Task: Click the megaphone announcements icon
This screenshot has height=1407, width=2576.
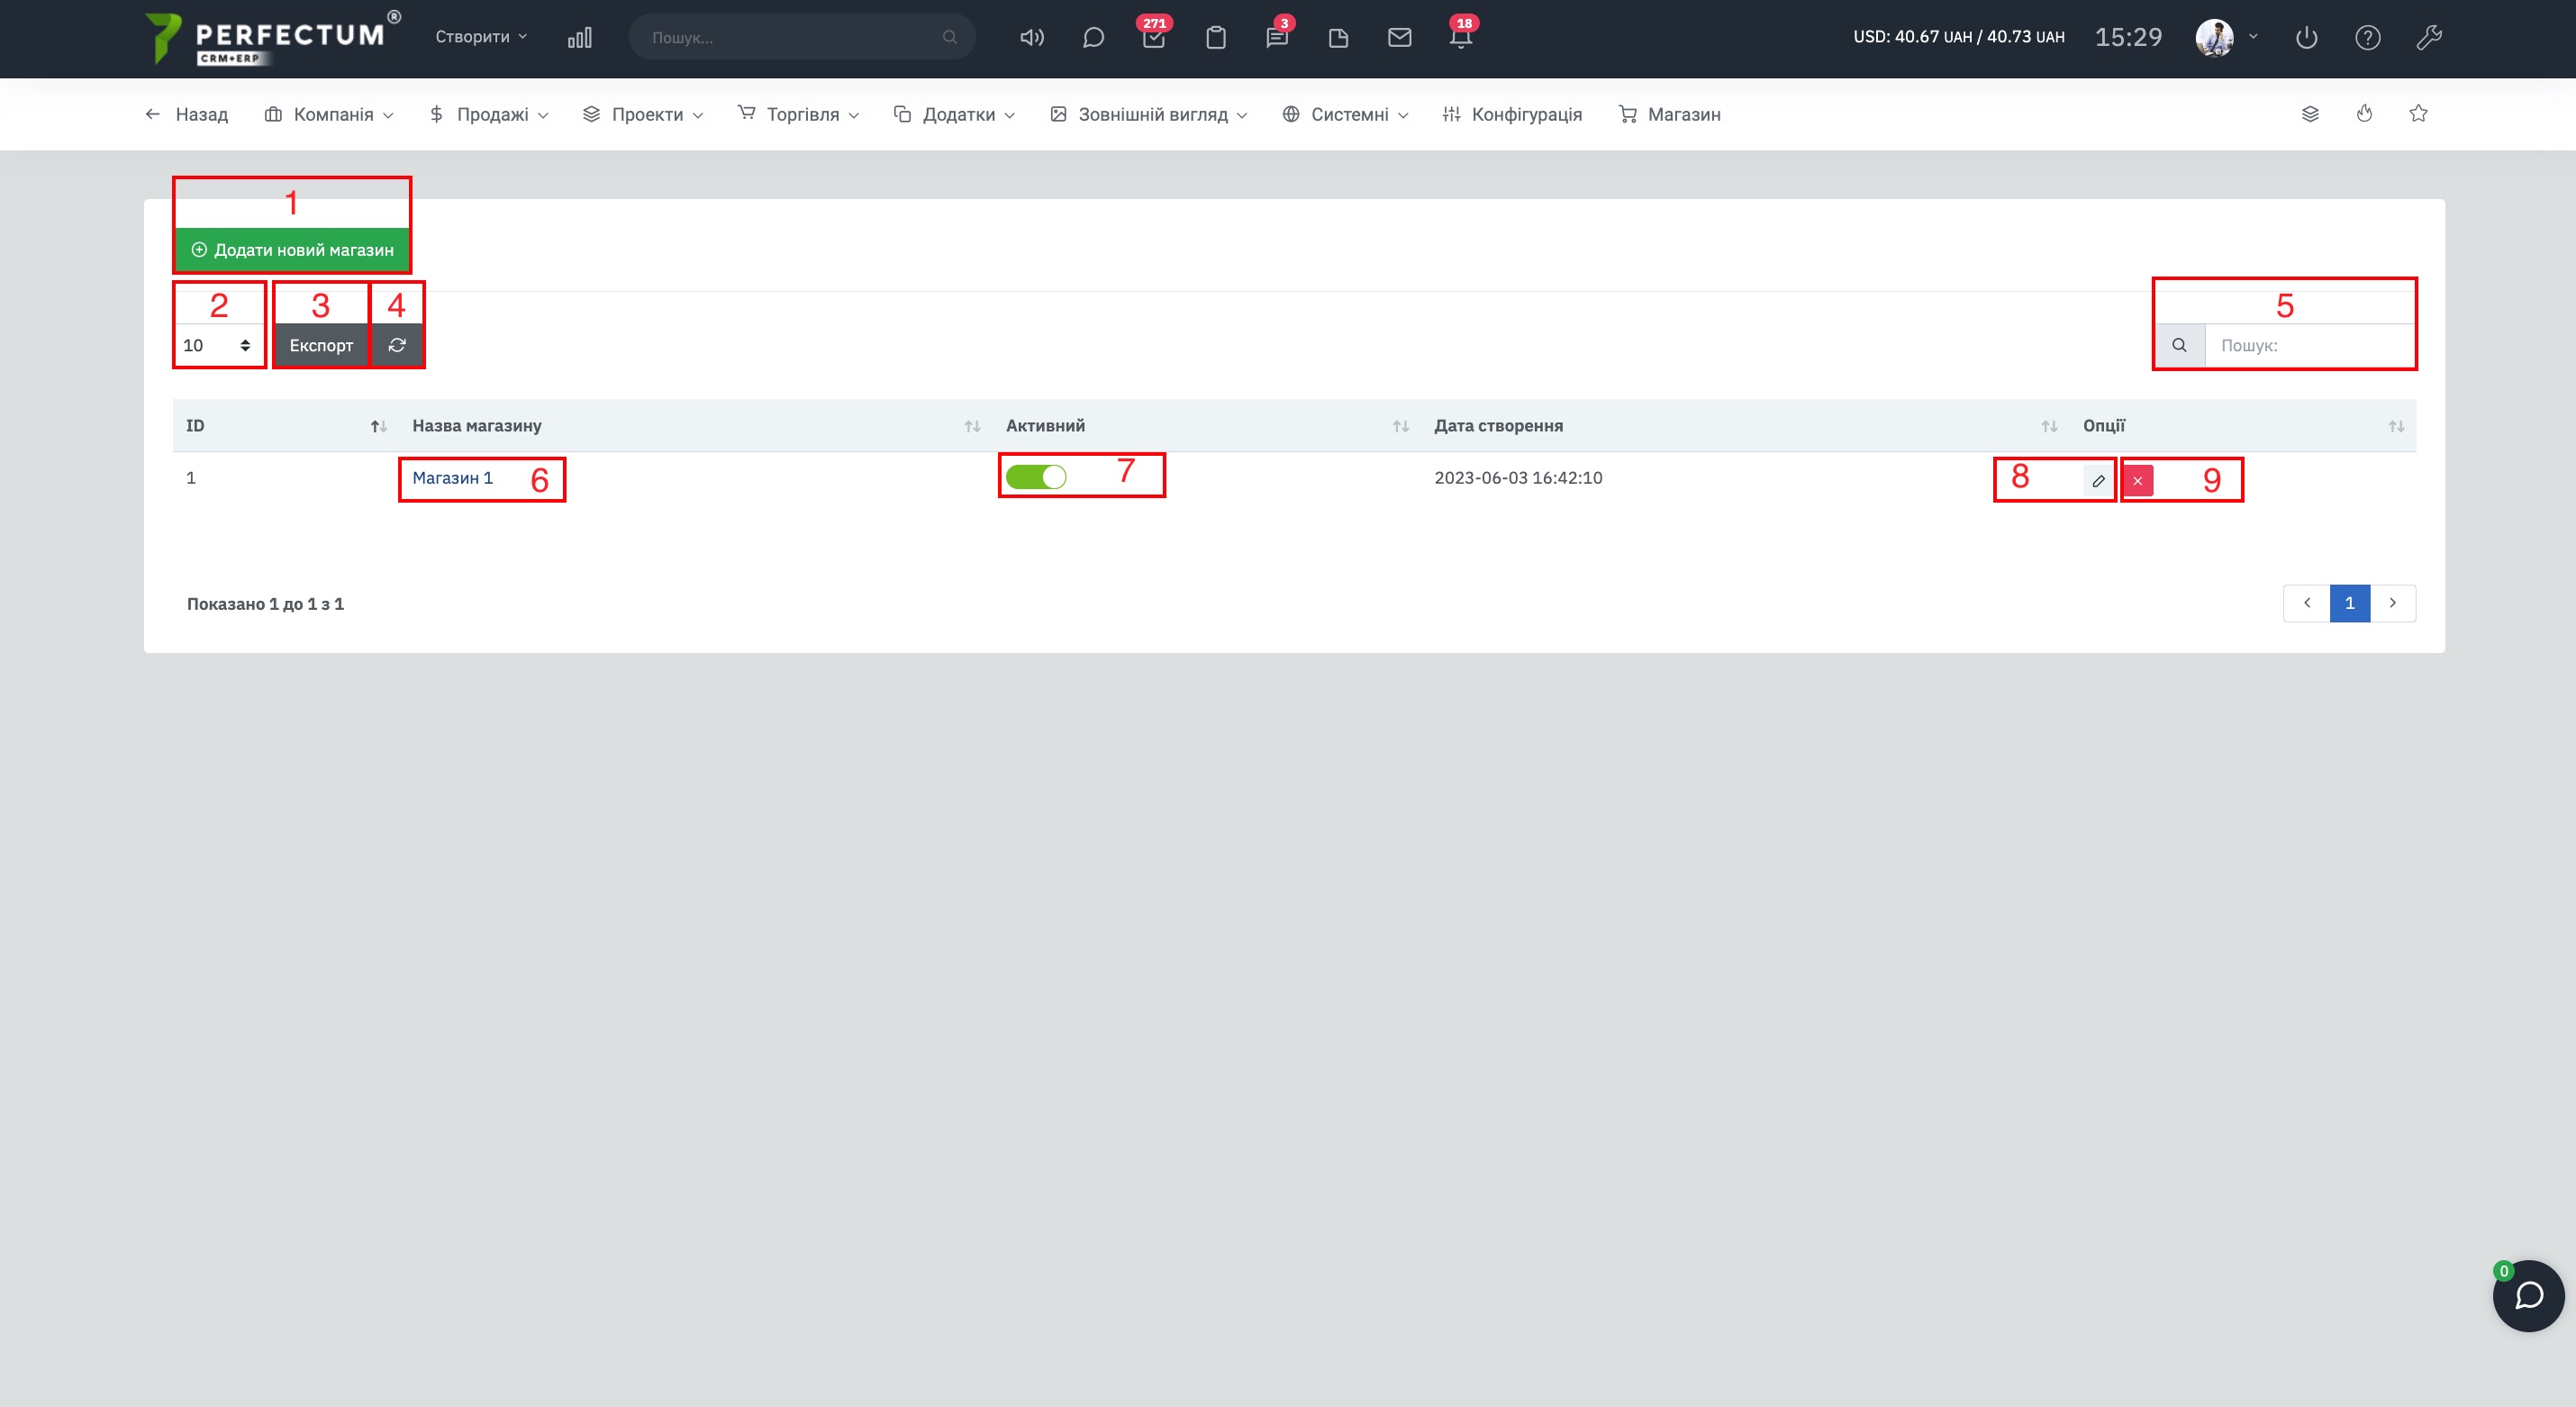Action: click(x=1031, y=38)
